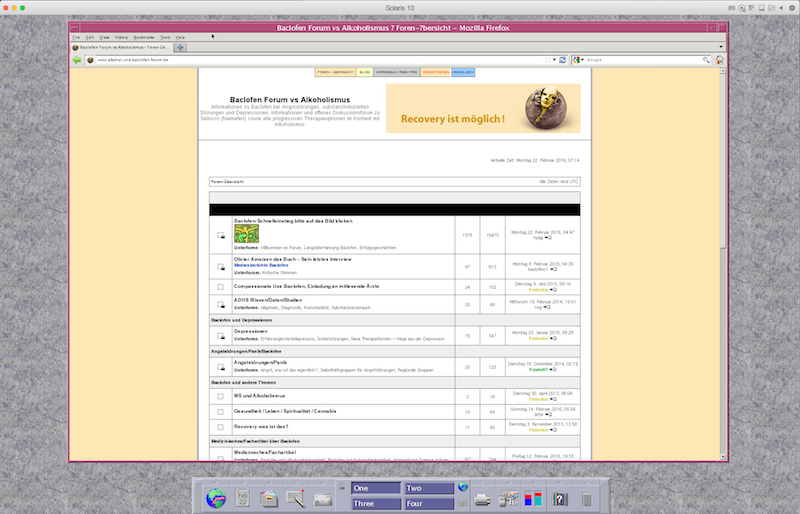Switch to workspace Three
Screen dimensions: 800x514
[x=375, y=504]
